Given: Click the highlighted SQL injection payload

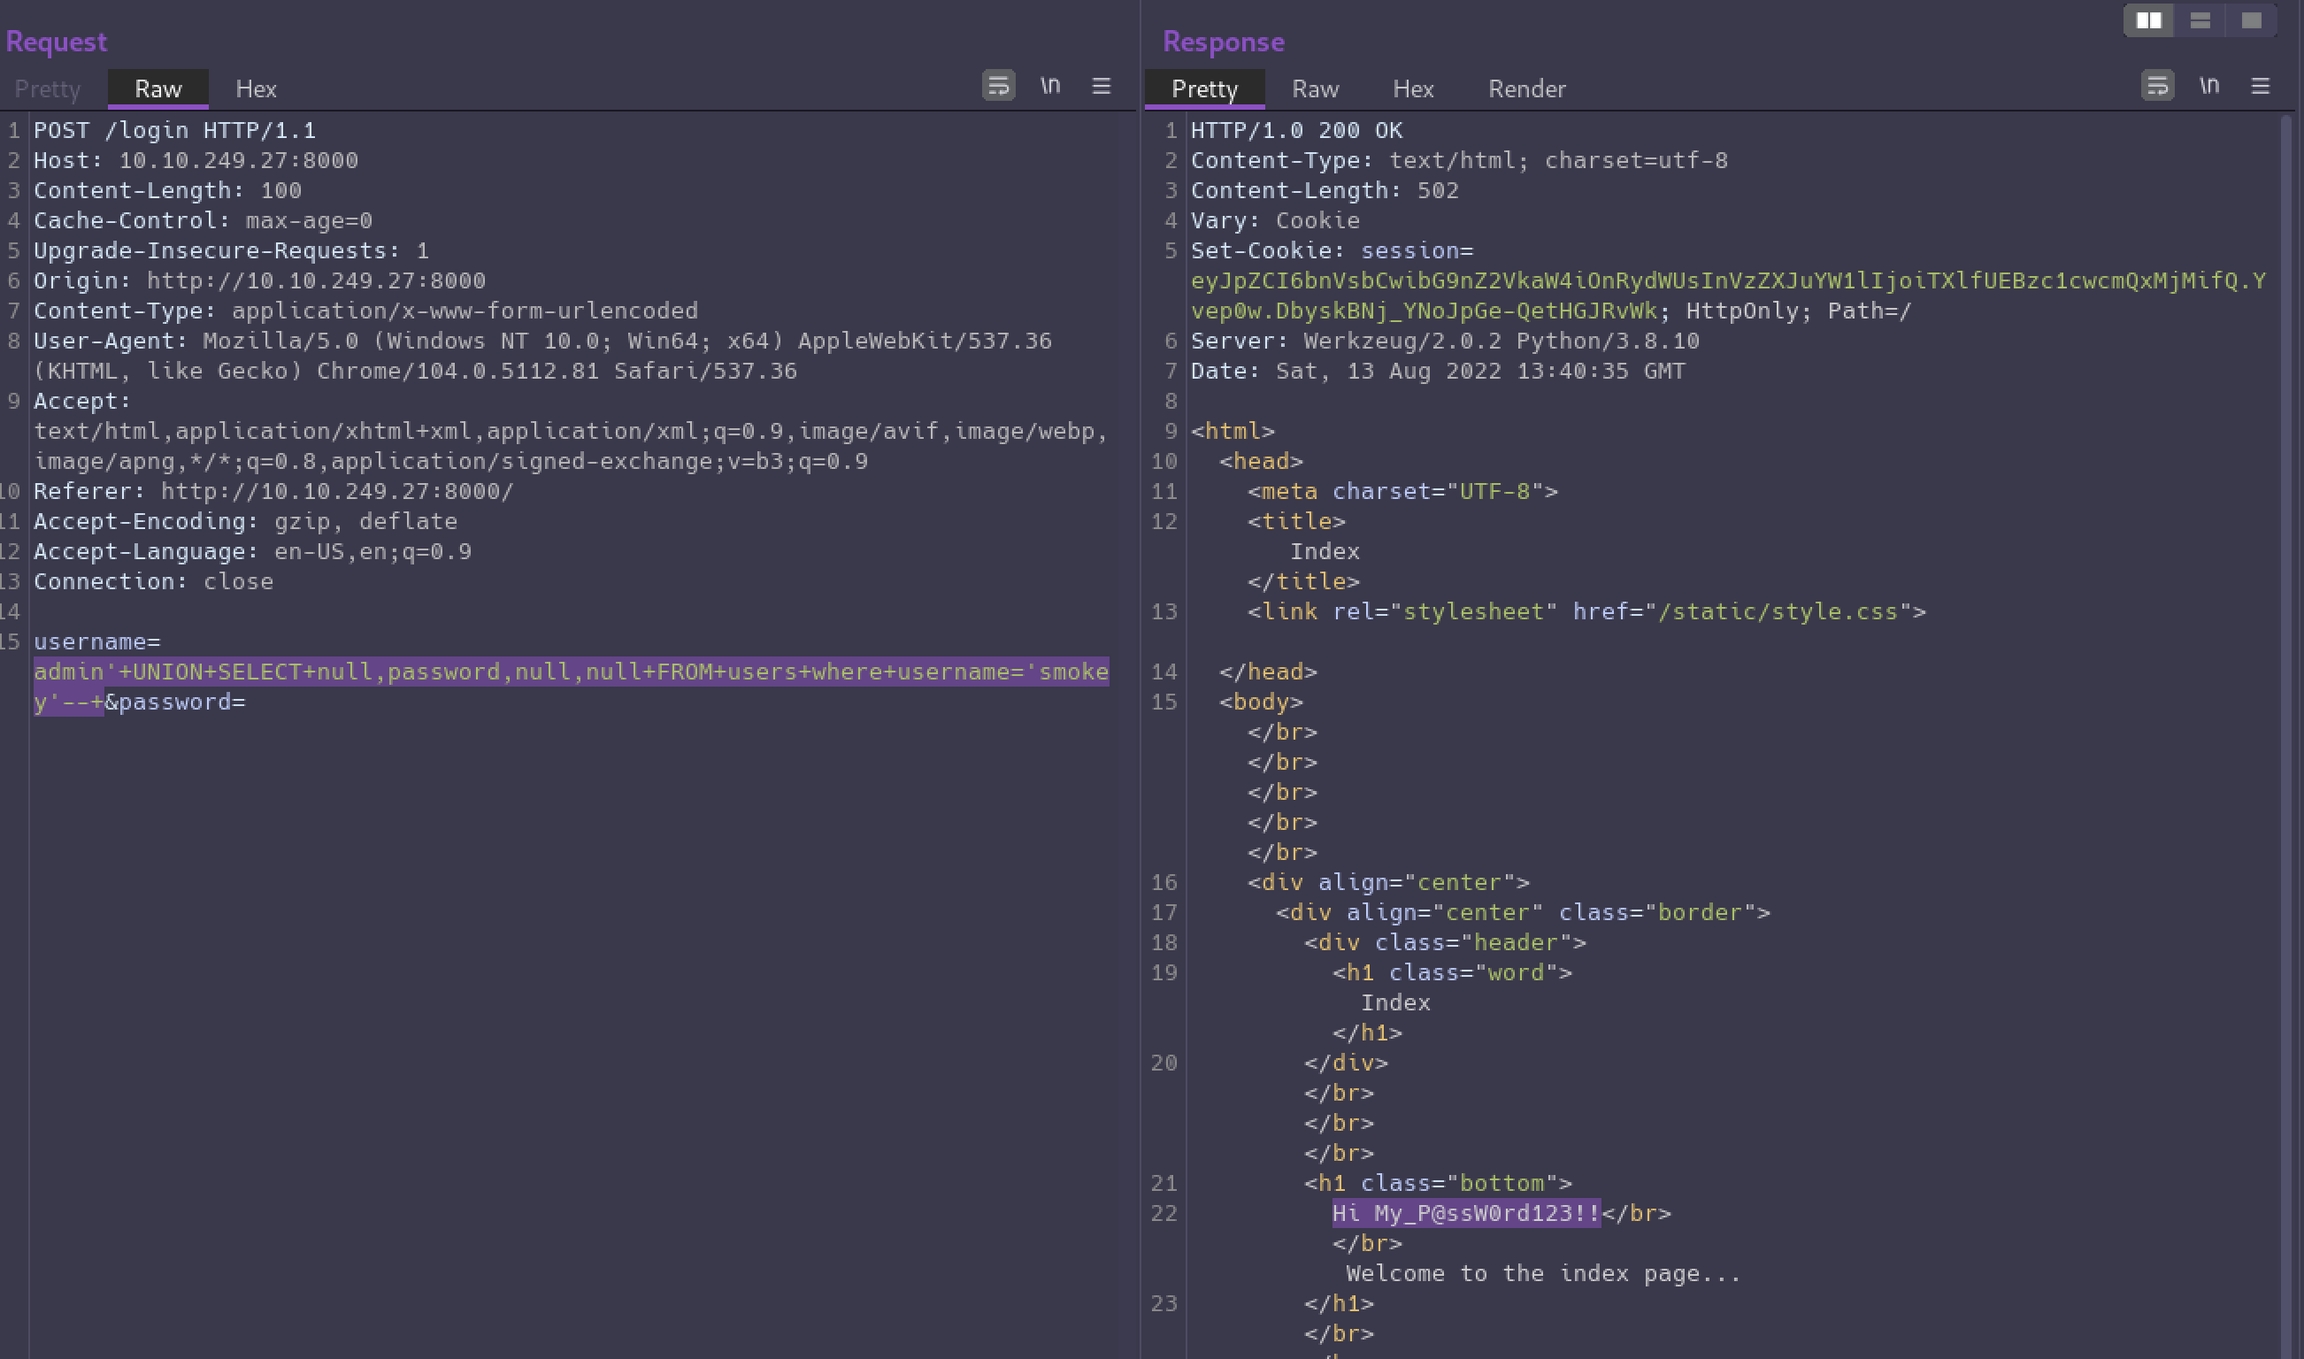Looking at the screenshot, I should tap(570, 672).
